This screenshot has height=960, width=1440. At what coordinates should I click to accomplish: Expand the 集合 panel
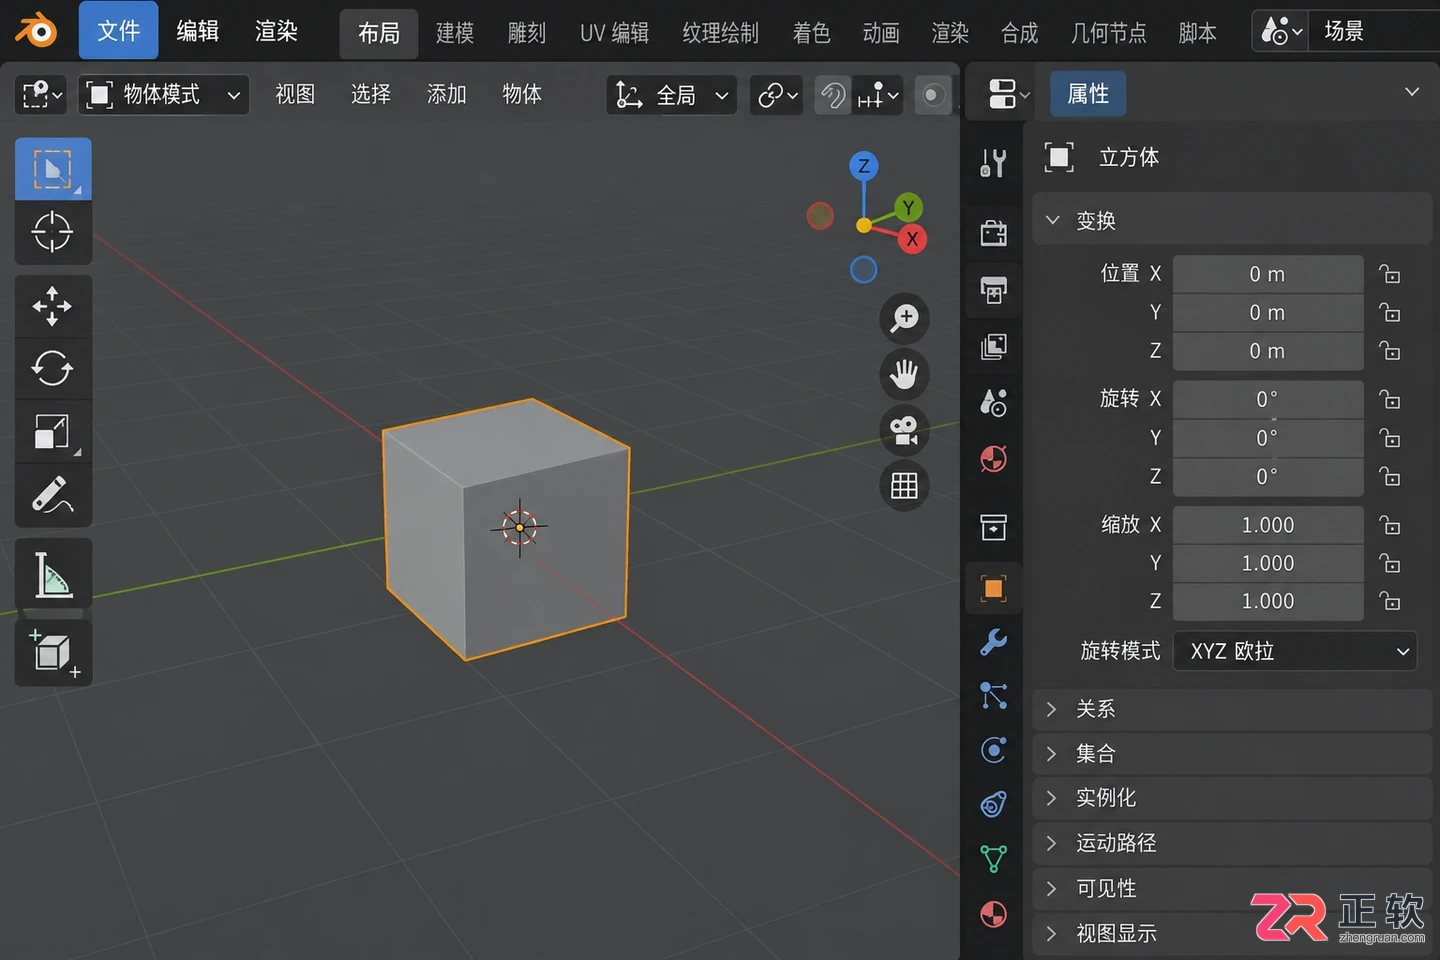tap(1232, 753)
